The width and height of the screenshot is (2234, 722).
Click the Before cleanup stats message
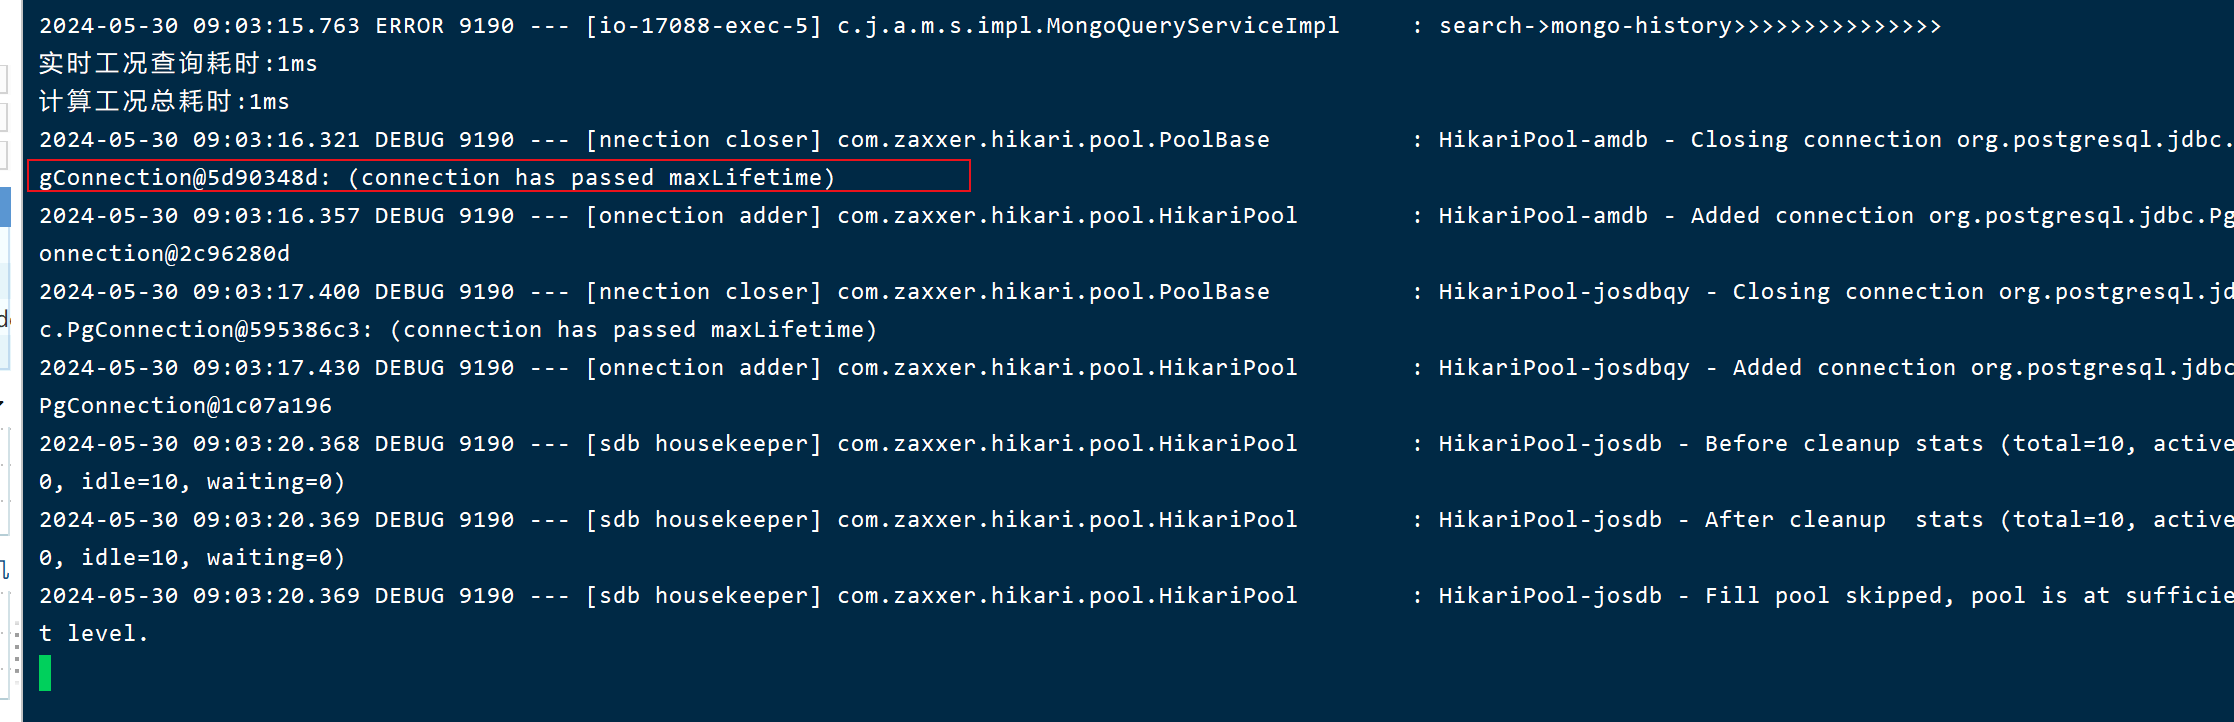click(x=1836, y=444)
